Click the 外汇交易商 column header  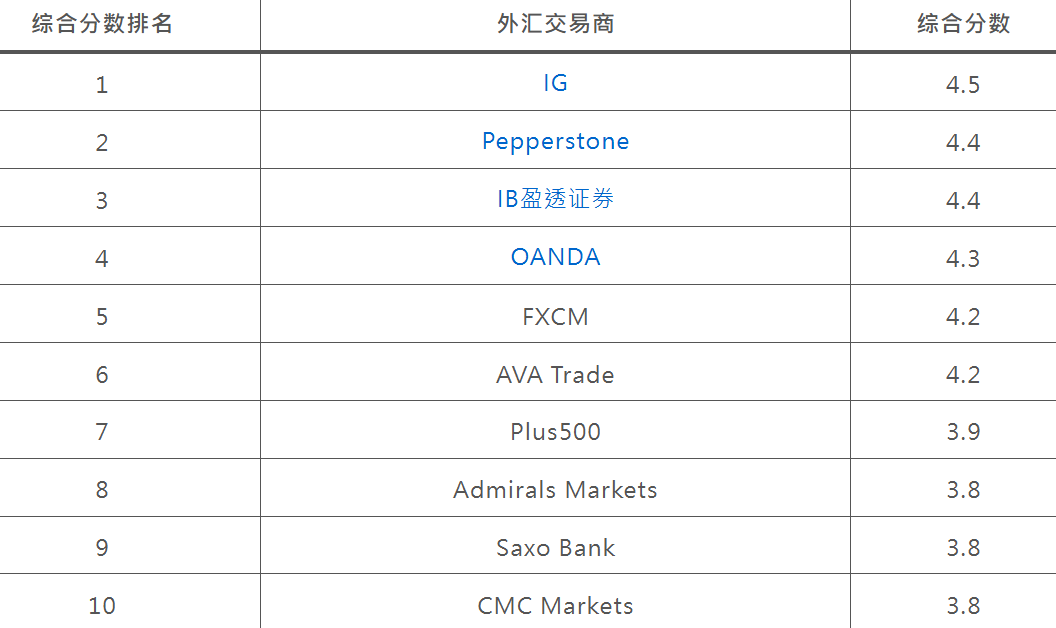556,24
